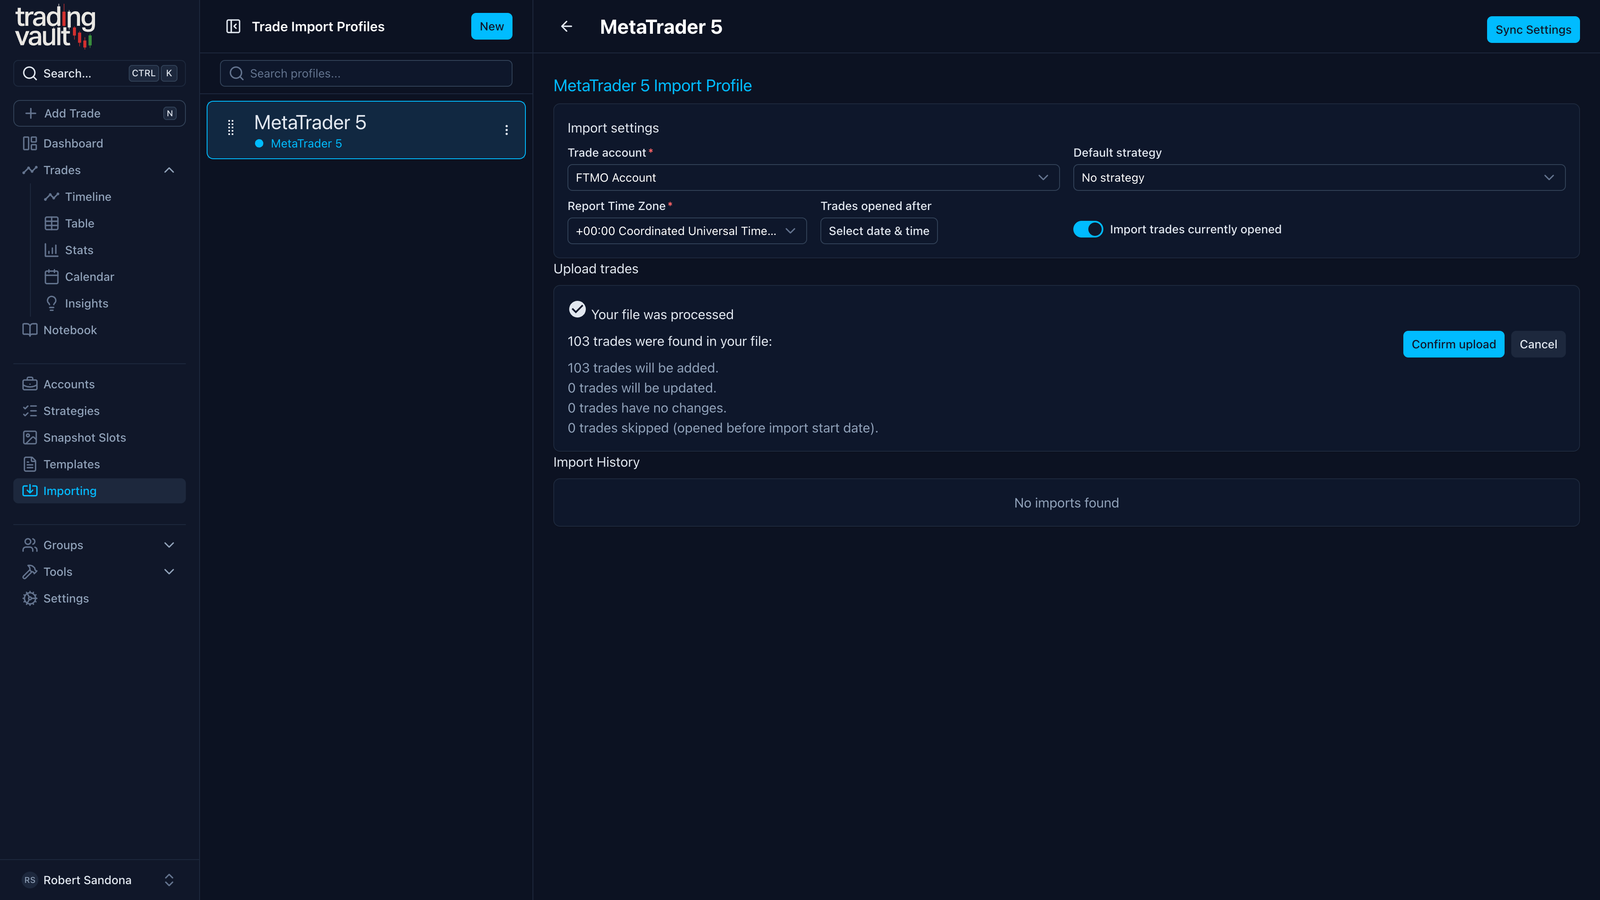Open Strategies from the sidebar menu
The width and height of the screenshot is (1600, 900).
coord(71,411)
